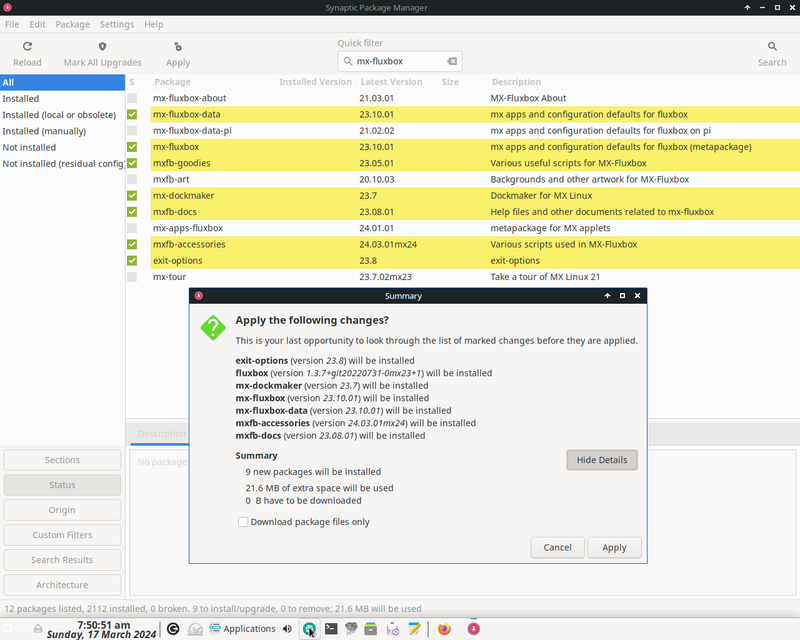800x640 pixels.
Task: Click the magnifier icon inside quick filter
Action: coord(348,61)
